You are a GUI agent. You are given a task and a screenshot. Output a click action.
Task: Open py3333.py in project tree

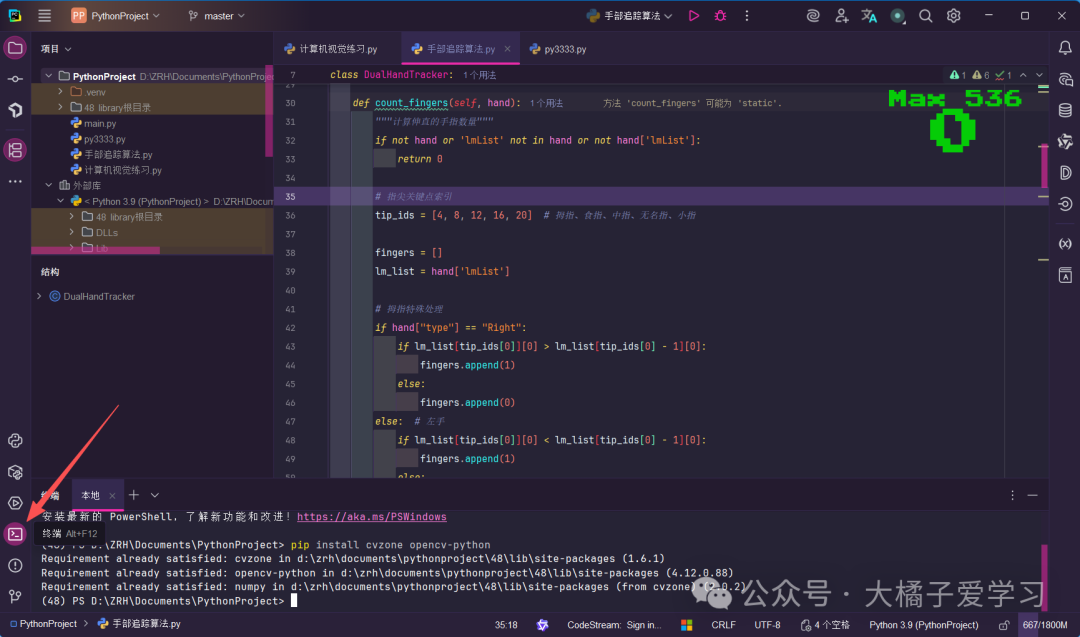point(104,139)
